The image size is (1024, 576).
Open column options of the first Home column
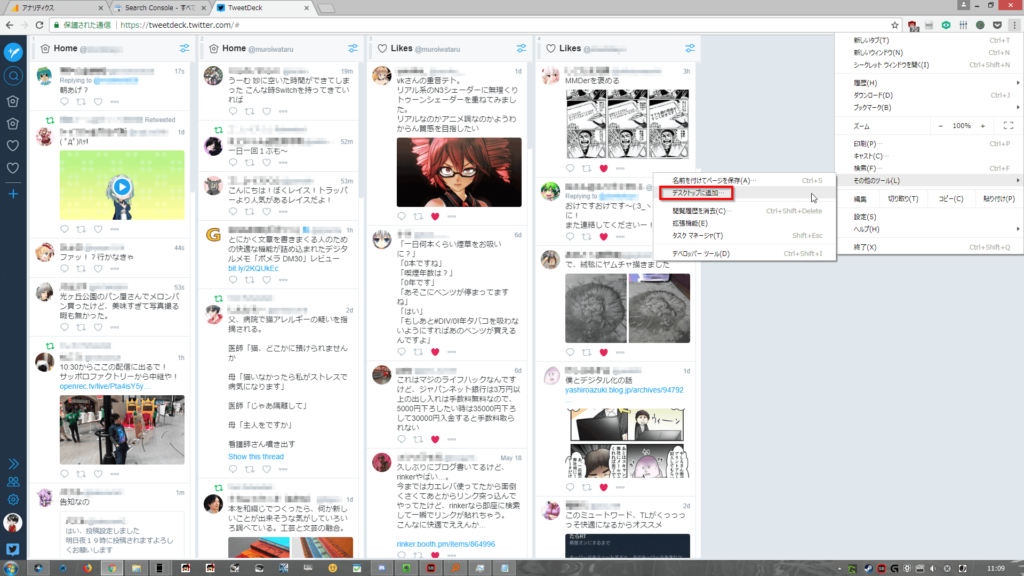pyautogui.click(x=185, y=48)
